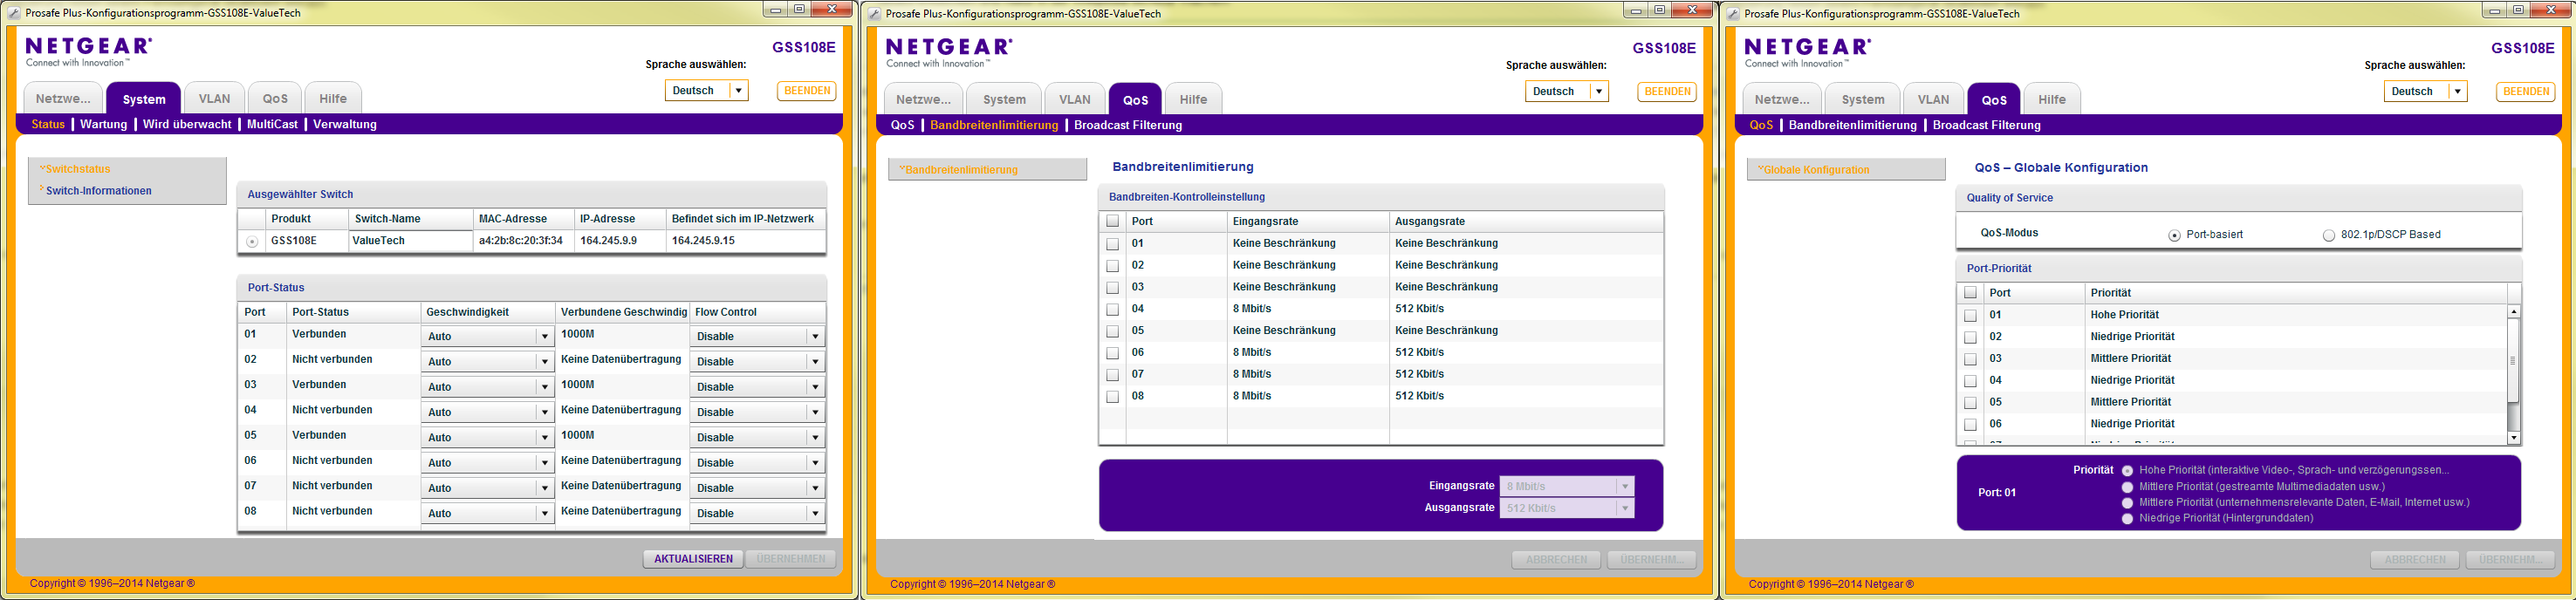Switch to the VLAN tab in the Switchstatus window
Screen dimensions: 2576x600
click(x=214, y=99)
